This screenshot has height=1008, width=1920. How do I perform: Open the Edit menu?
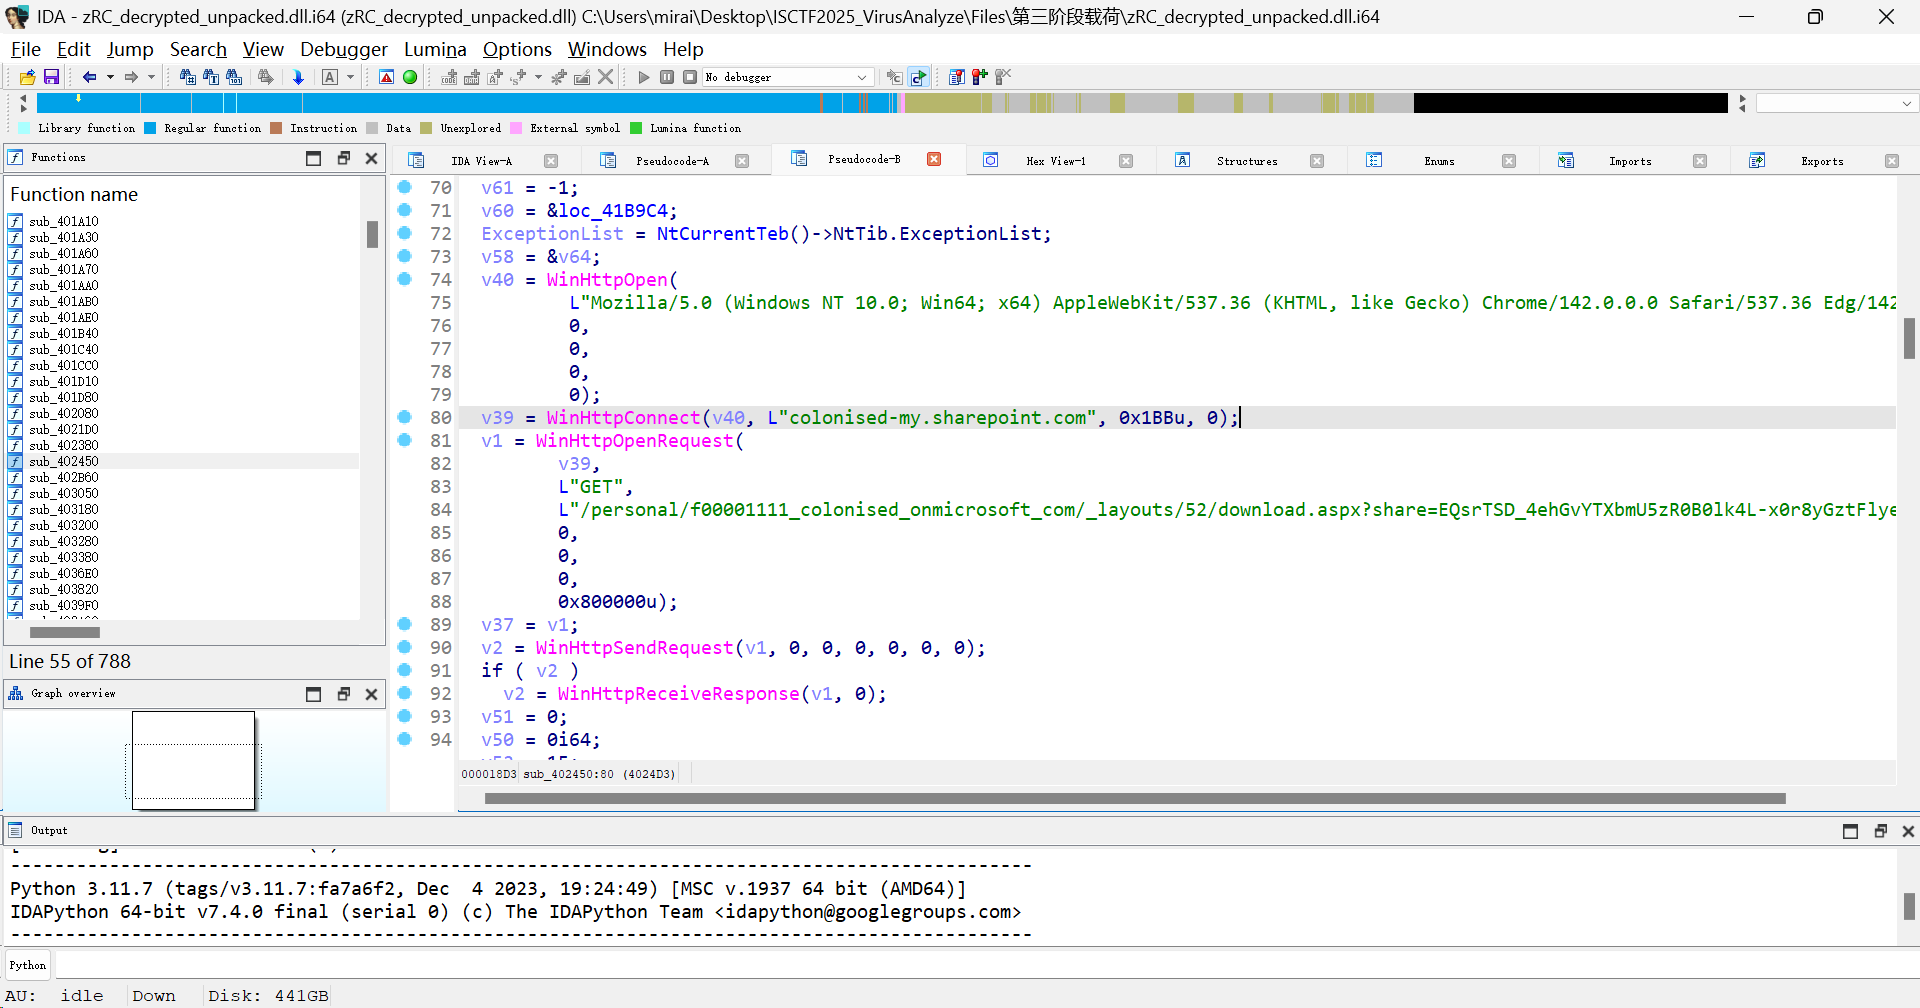click(x=74, y=49)
